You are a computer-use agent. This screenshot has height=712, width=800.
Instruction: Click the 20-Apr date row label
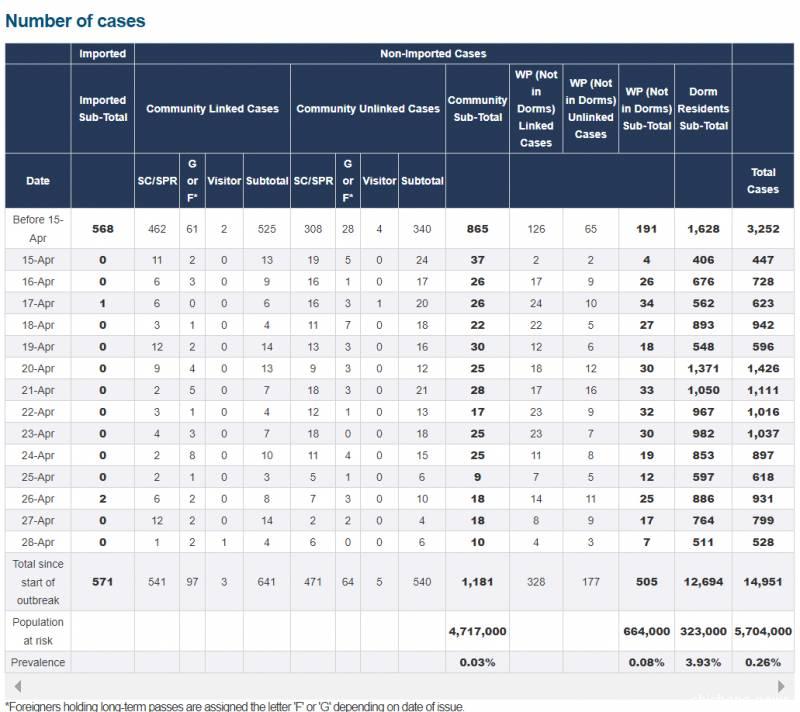click(x=38, y=369)
